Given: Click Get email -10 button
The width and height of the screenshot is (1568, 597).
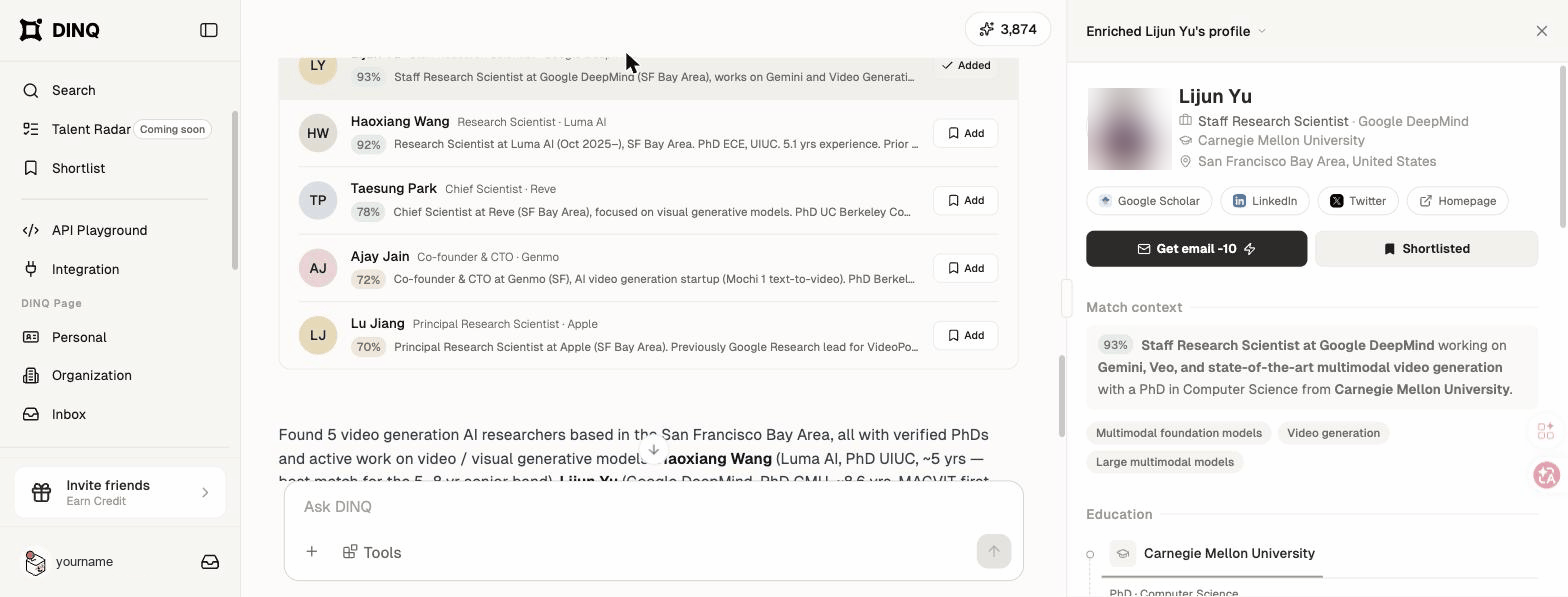Looking at the screenshot, I should pos(1197,249).
